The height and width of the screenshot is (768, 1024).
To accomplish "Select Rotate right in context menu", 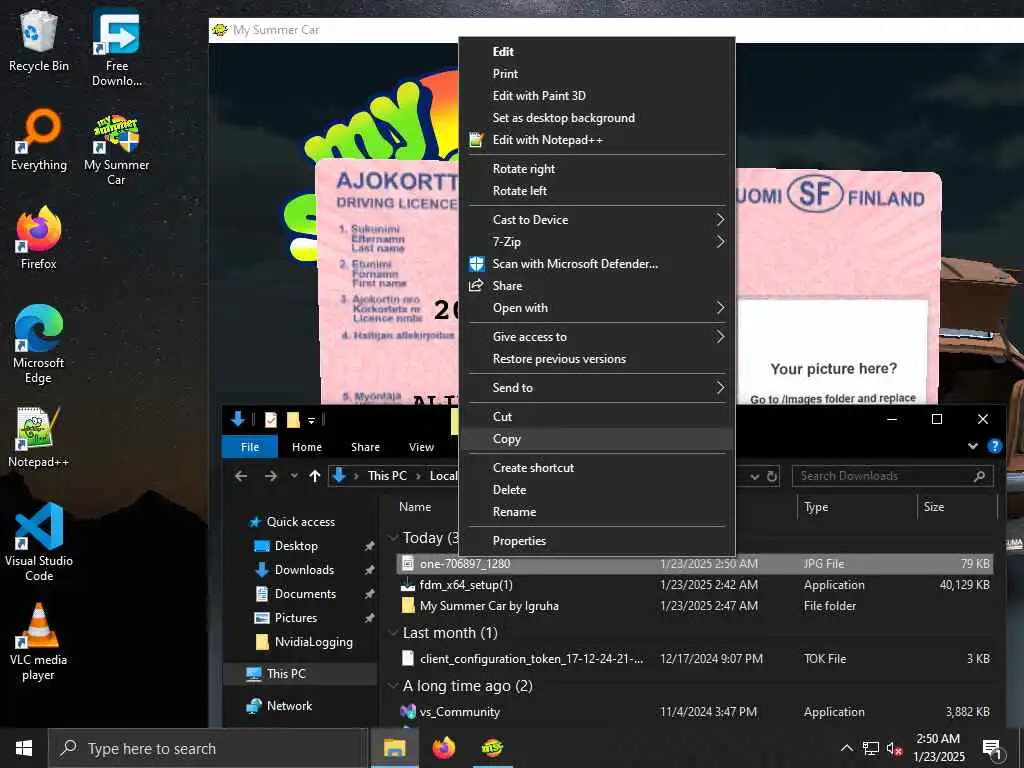I will (597, 168).
